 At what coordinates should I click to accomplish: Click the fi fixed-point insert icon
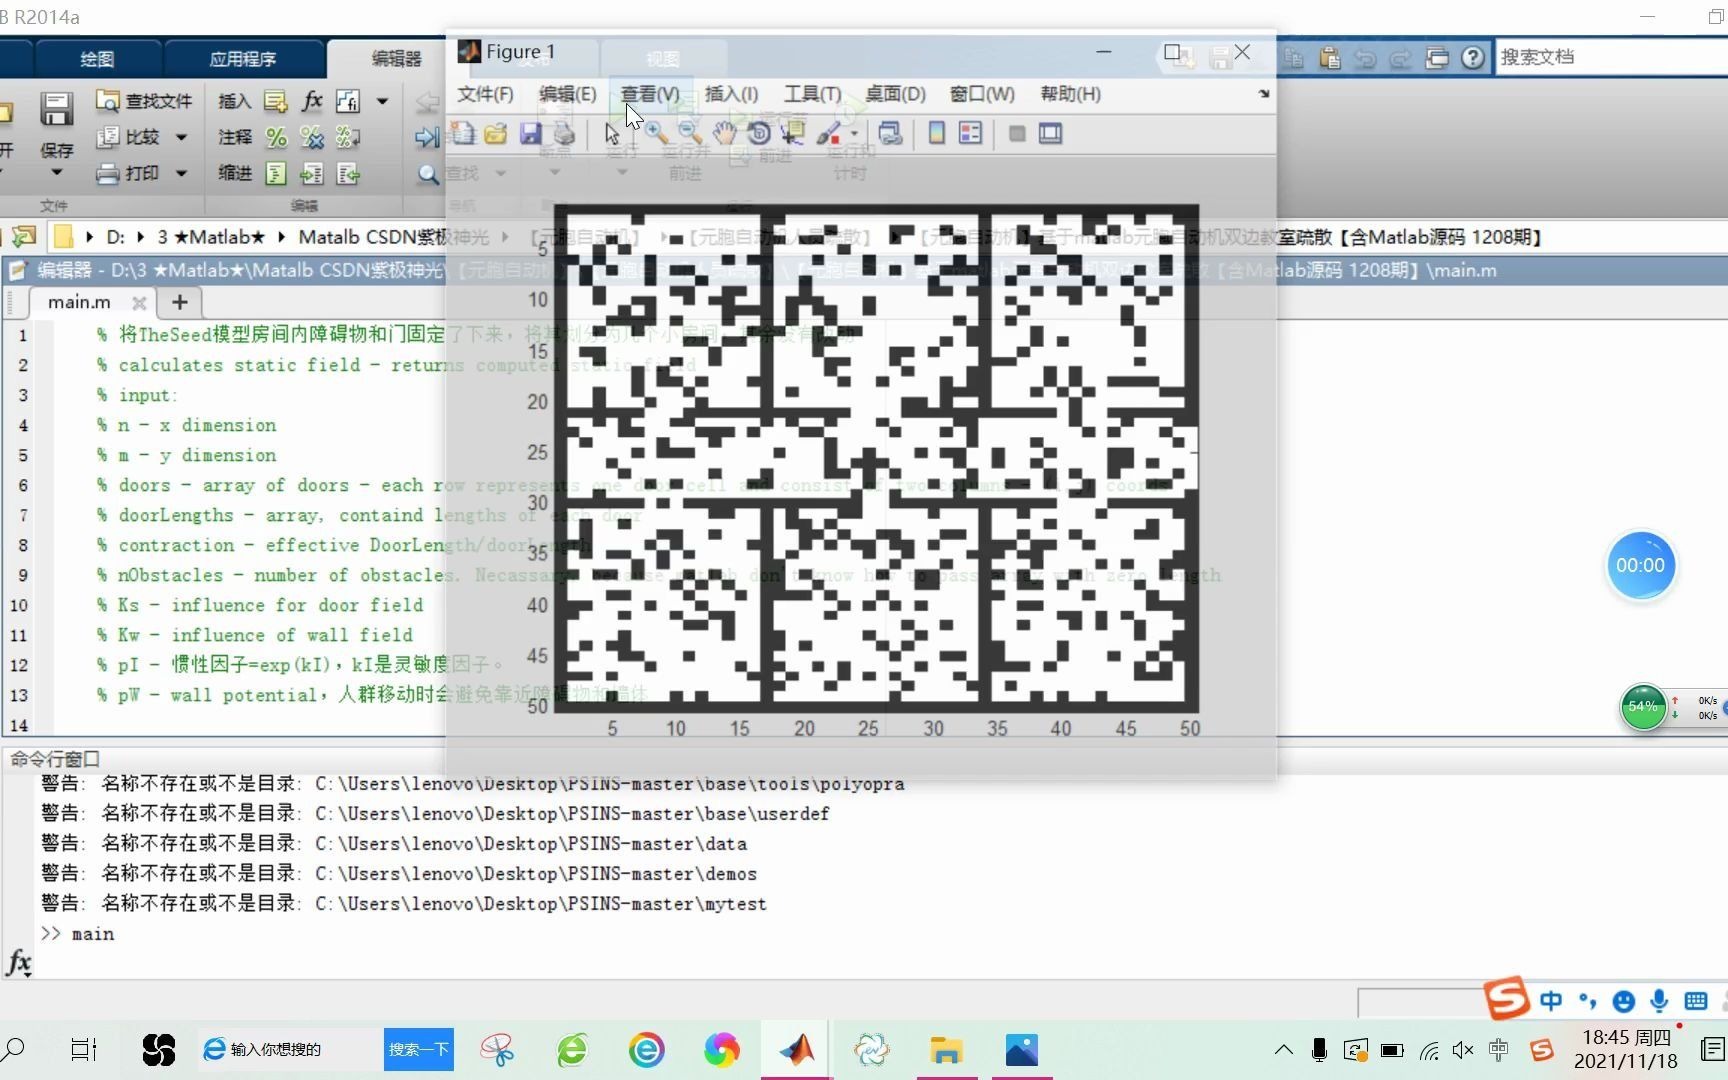coord(348,101)
